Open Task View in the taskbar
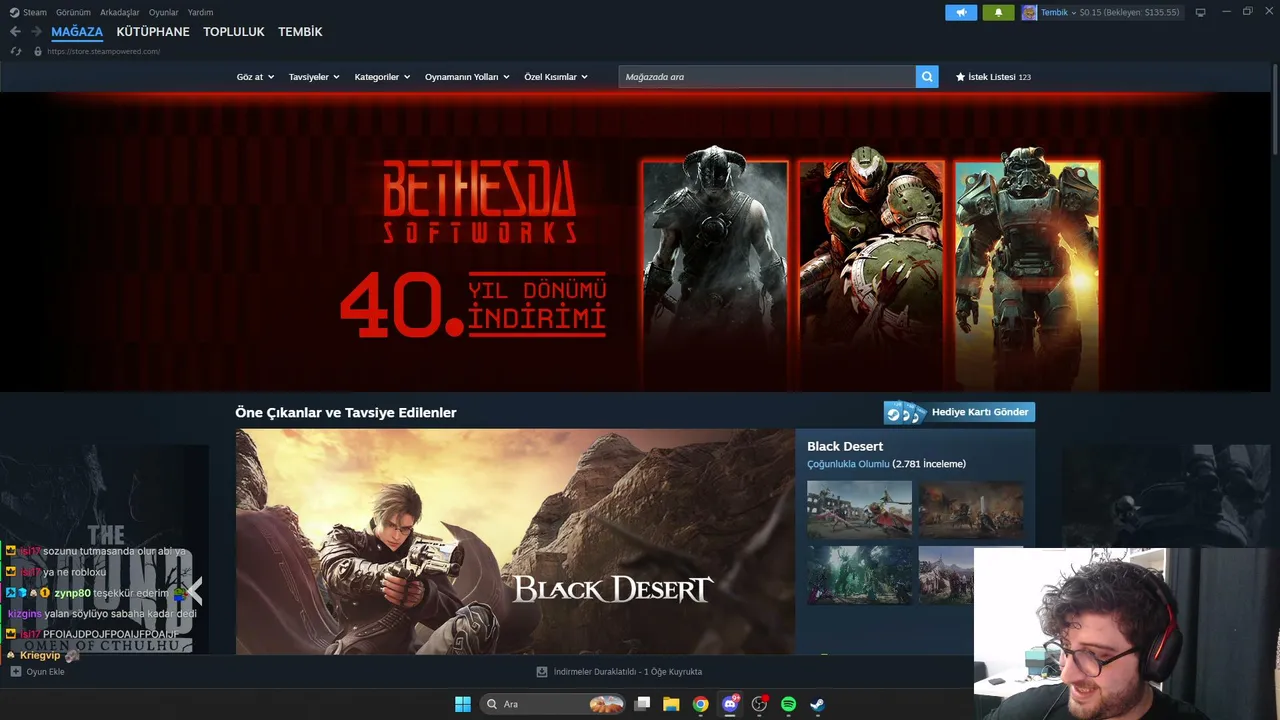 [643, 704]
